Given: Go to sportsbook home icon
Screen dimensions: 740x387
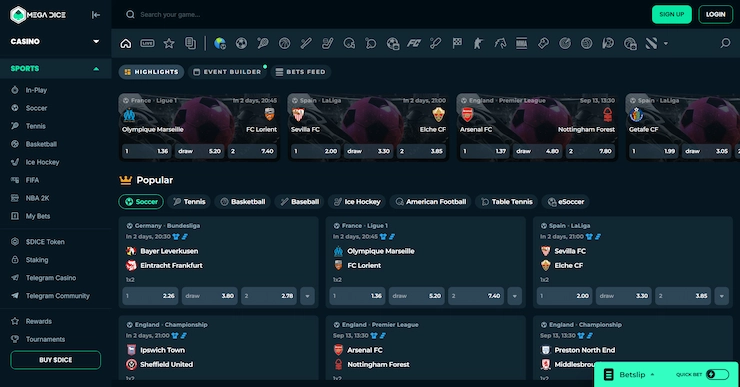Looking at the screenshot, I should coord(126,43).
